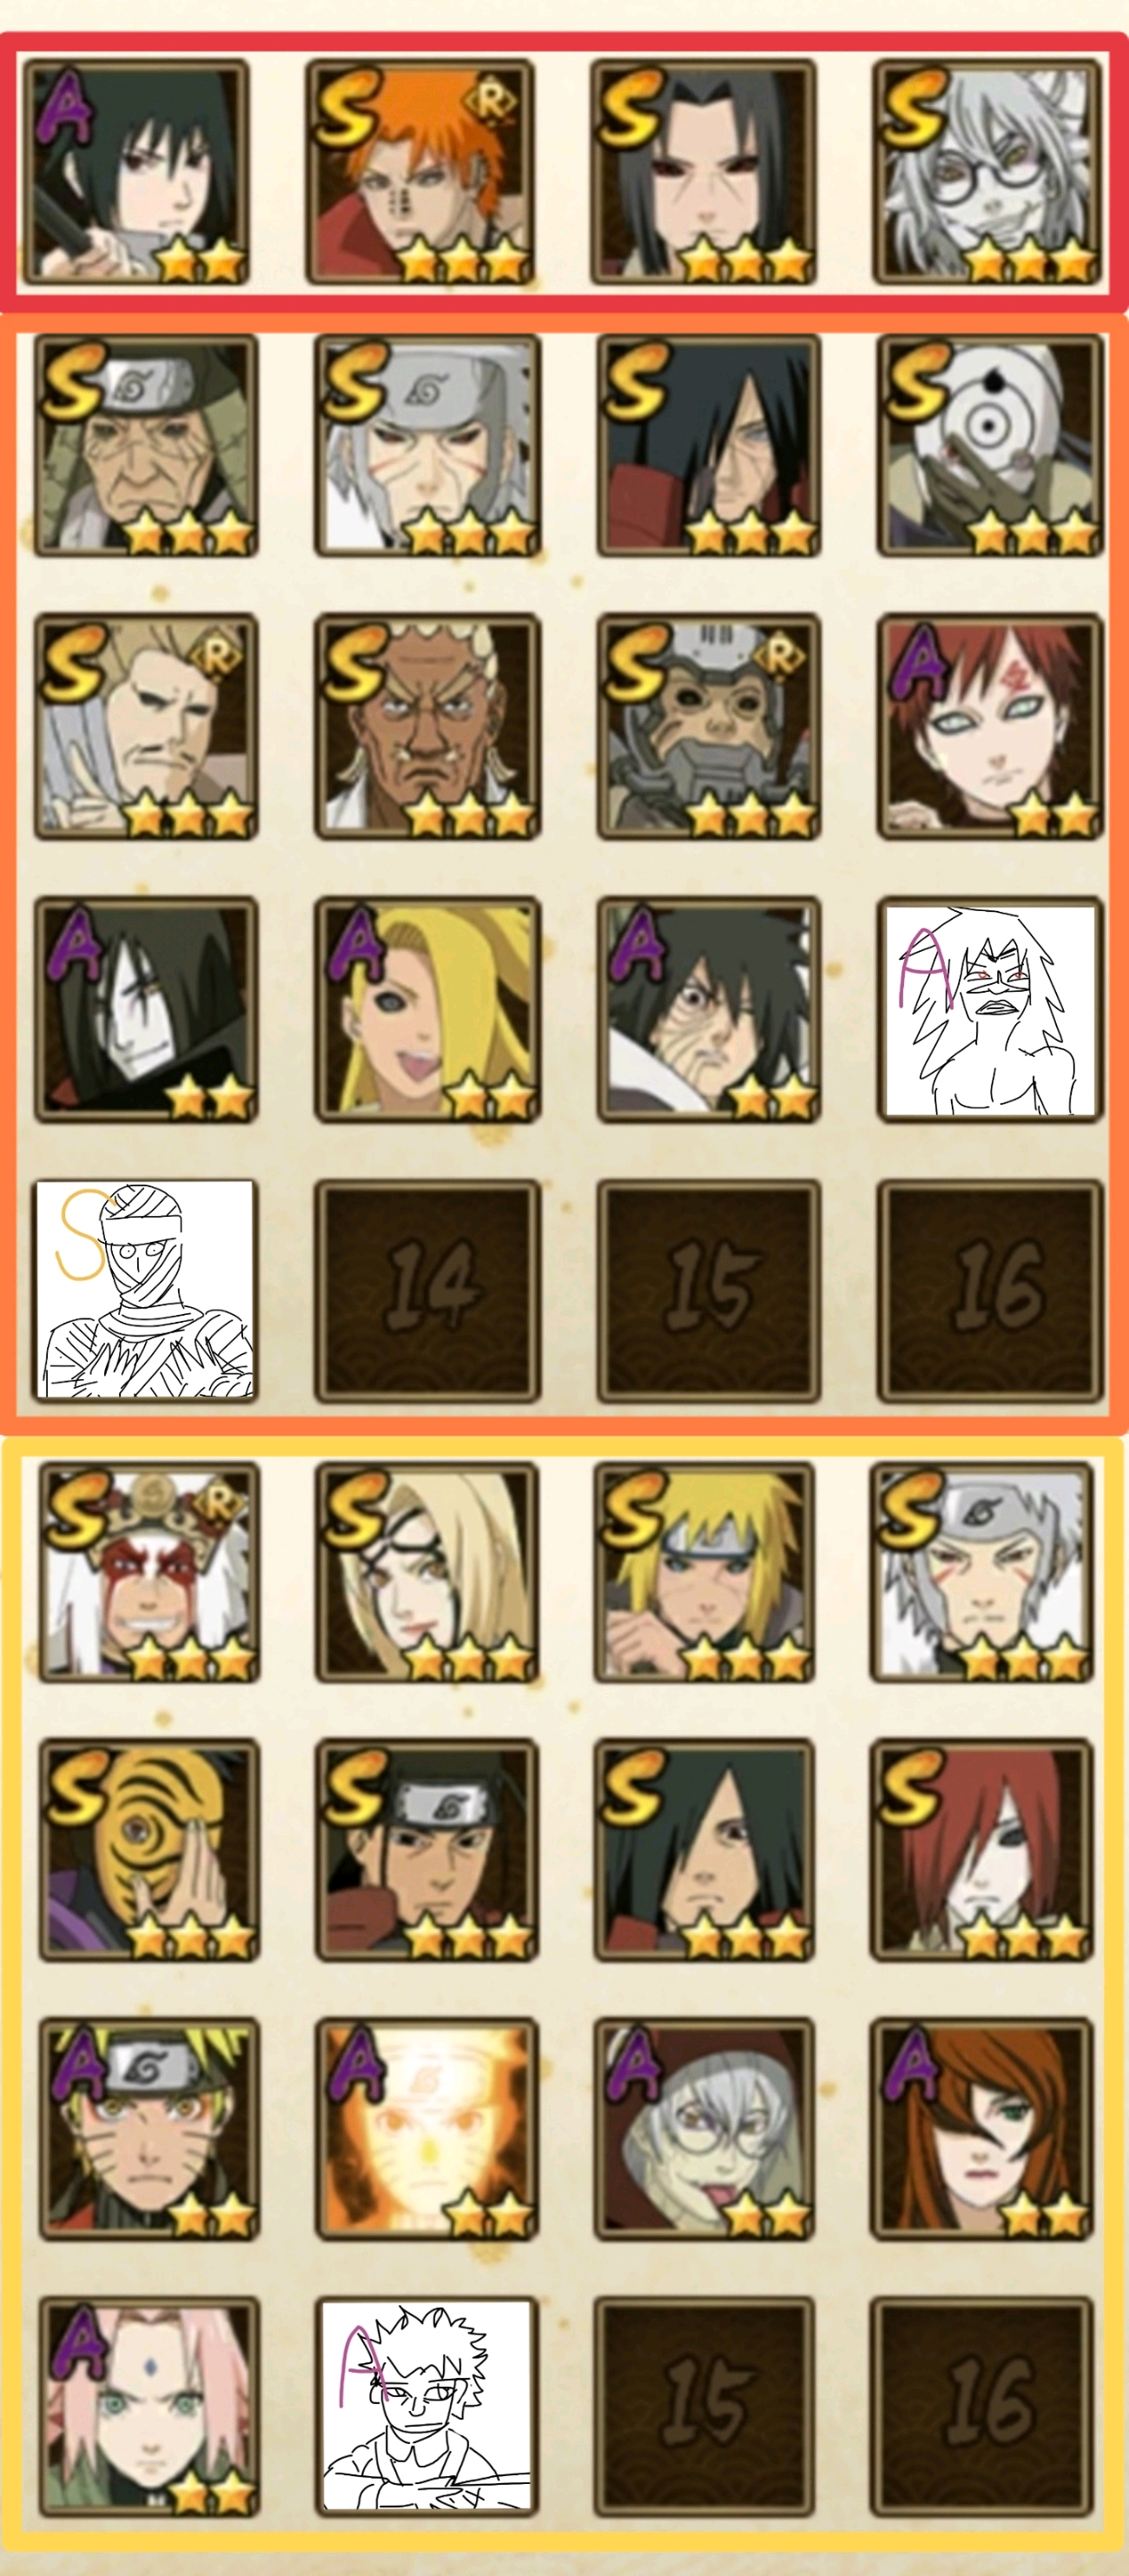
Task: Select Tsunade blonde S-rank portrait
Action: [427, 1571]
